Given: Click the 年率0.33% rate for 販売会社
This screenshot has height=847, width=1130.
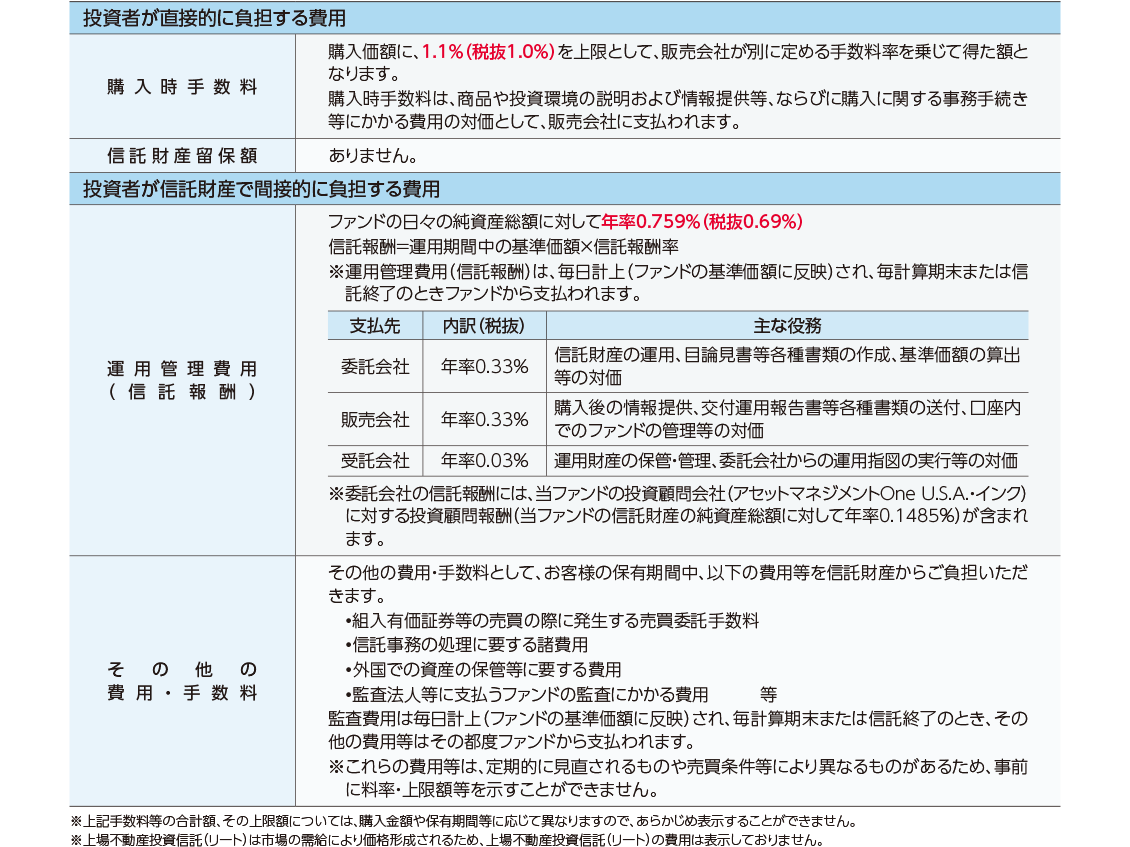Looking at the screenshot, I should (x=484, y=420).
